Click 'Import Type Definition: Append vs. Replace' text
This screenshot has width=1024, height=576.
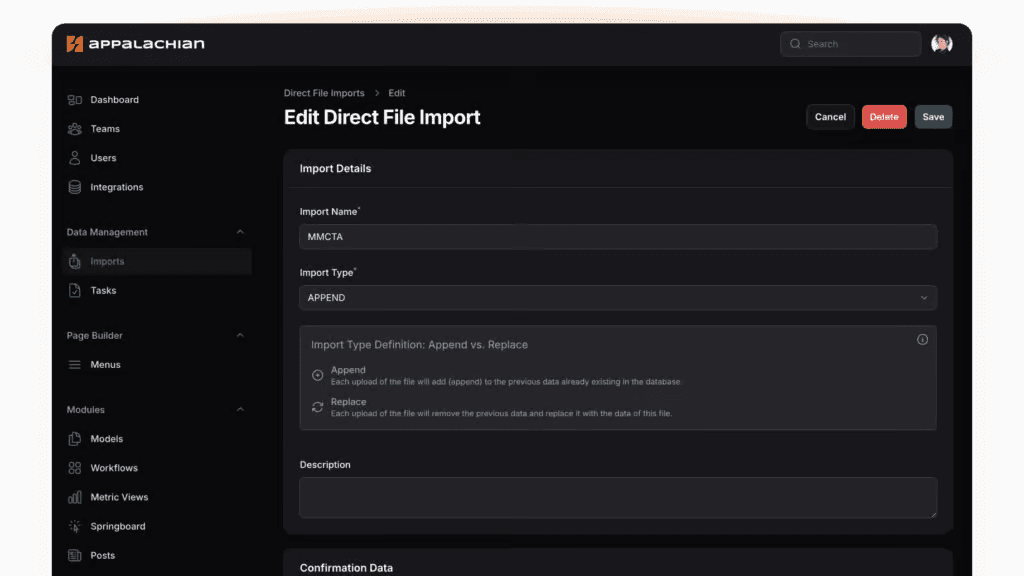click(x=419, y=345)
